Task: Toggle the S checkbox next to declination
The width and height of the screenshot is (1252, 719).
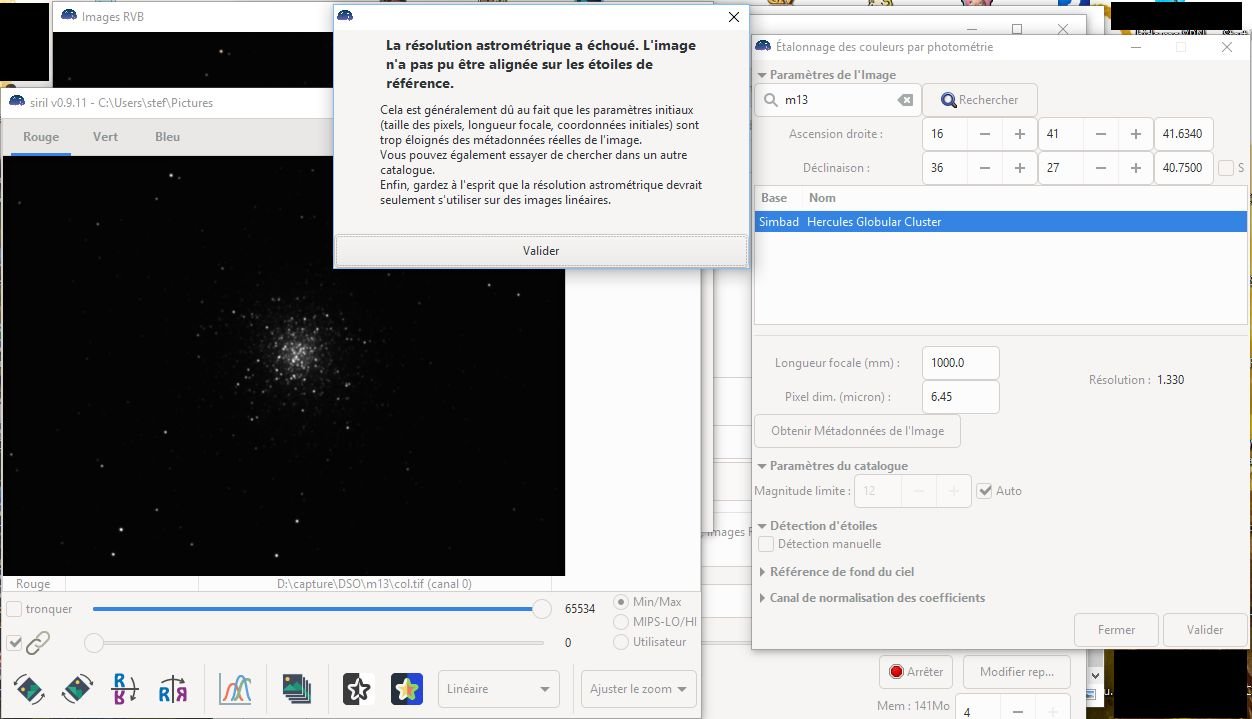Action: [1226, 168]
